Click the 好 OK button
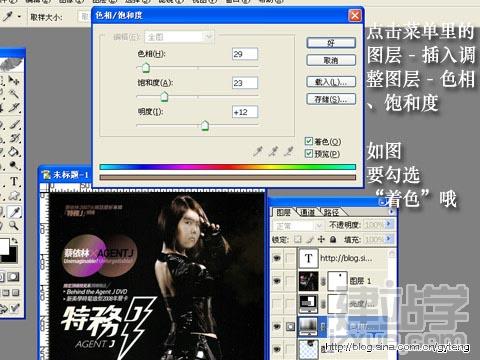Screen dimensions: 480x360 [331, 43]
